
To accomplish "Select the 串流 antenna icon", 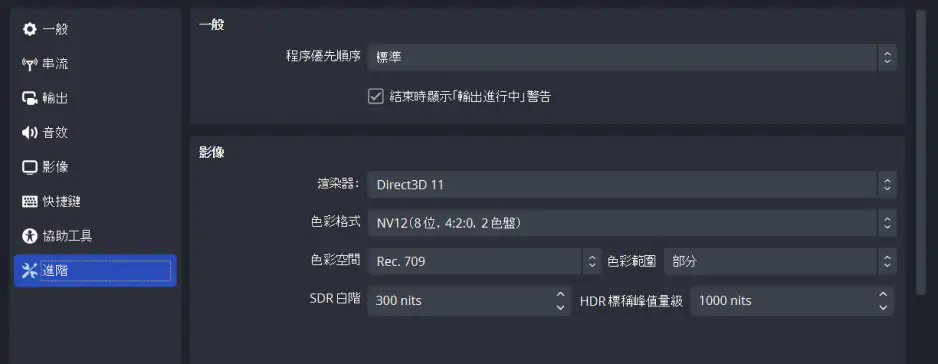I will [29, 64].
